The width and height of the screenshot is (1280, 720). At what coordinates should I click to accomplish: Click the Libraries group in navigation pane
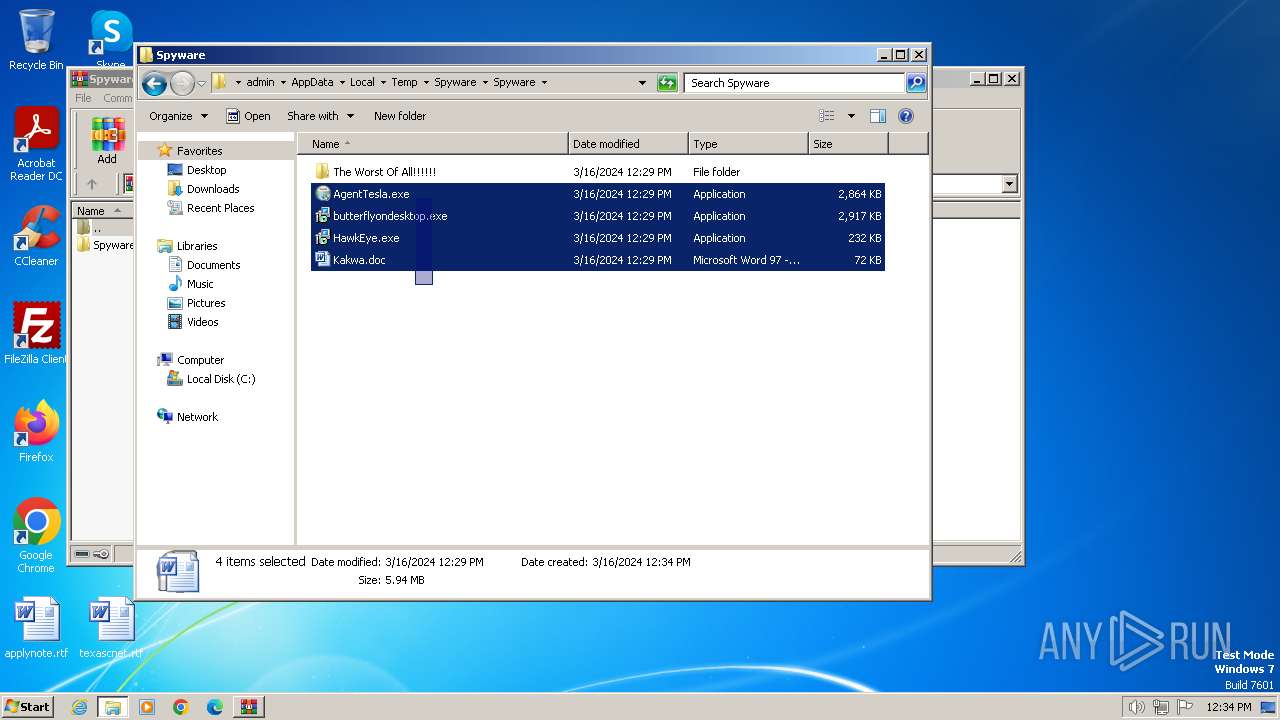click(x=197, y=246)
